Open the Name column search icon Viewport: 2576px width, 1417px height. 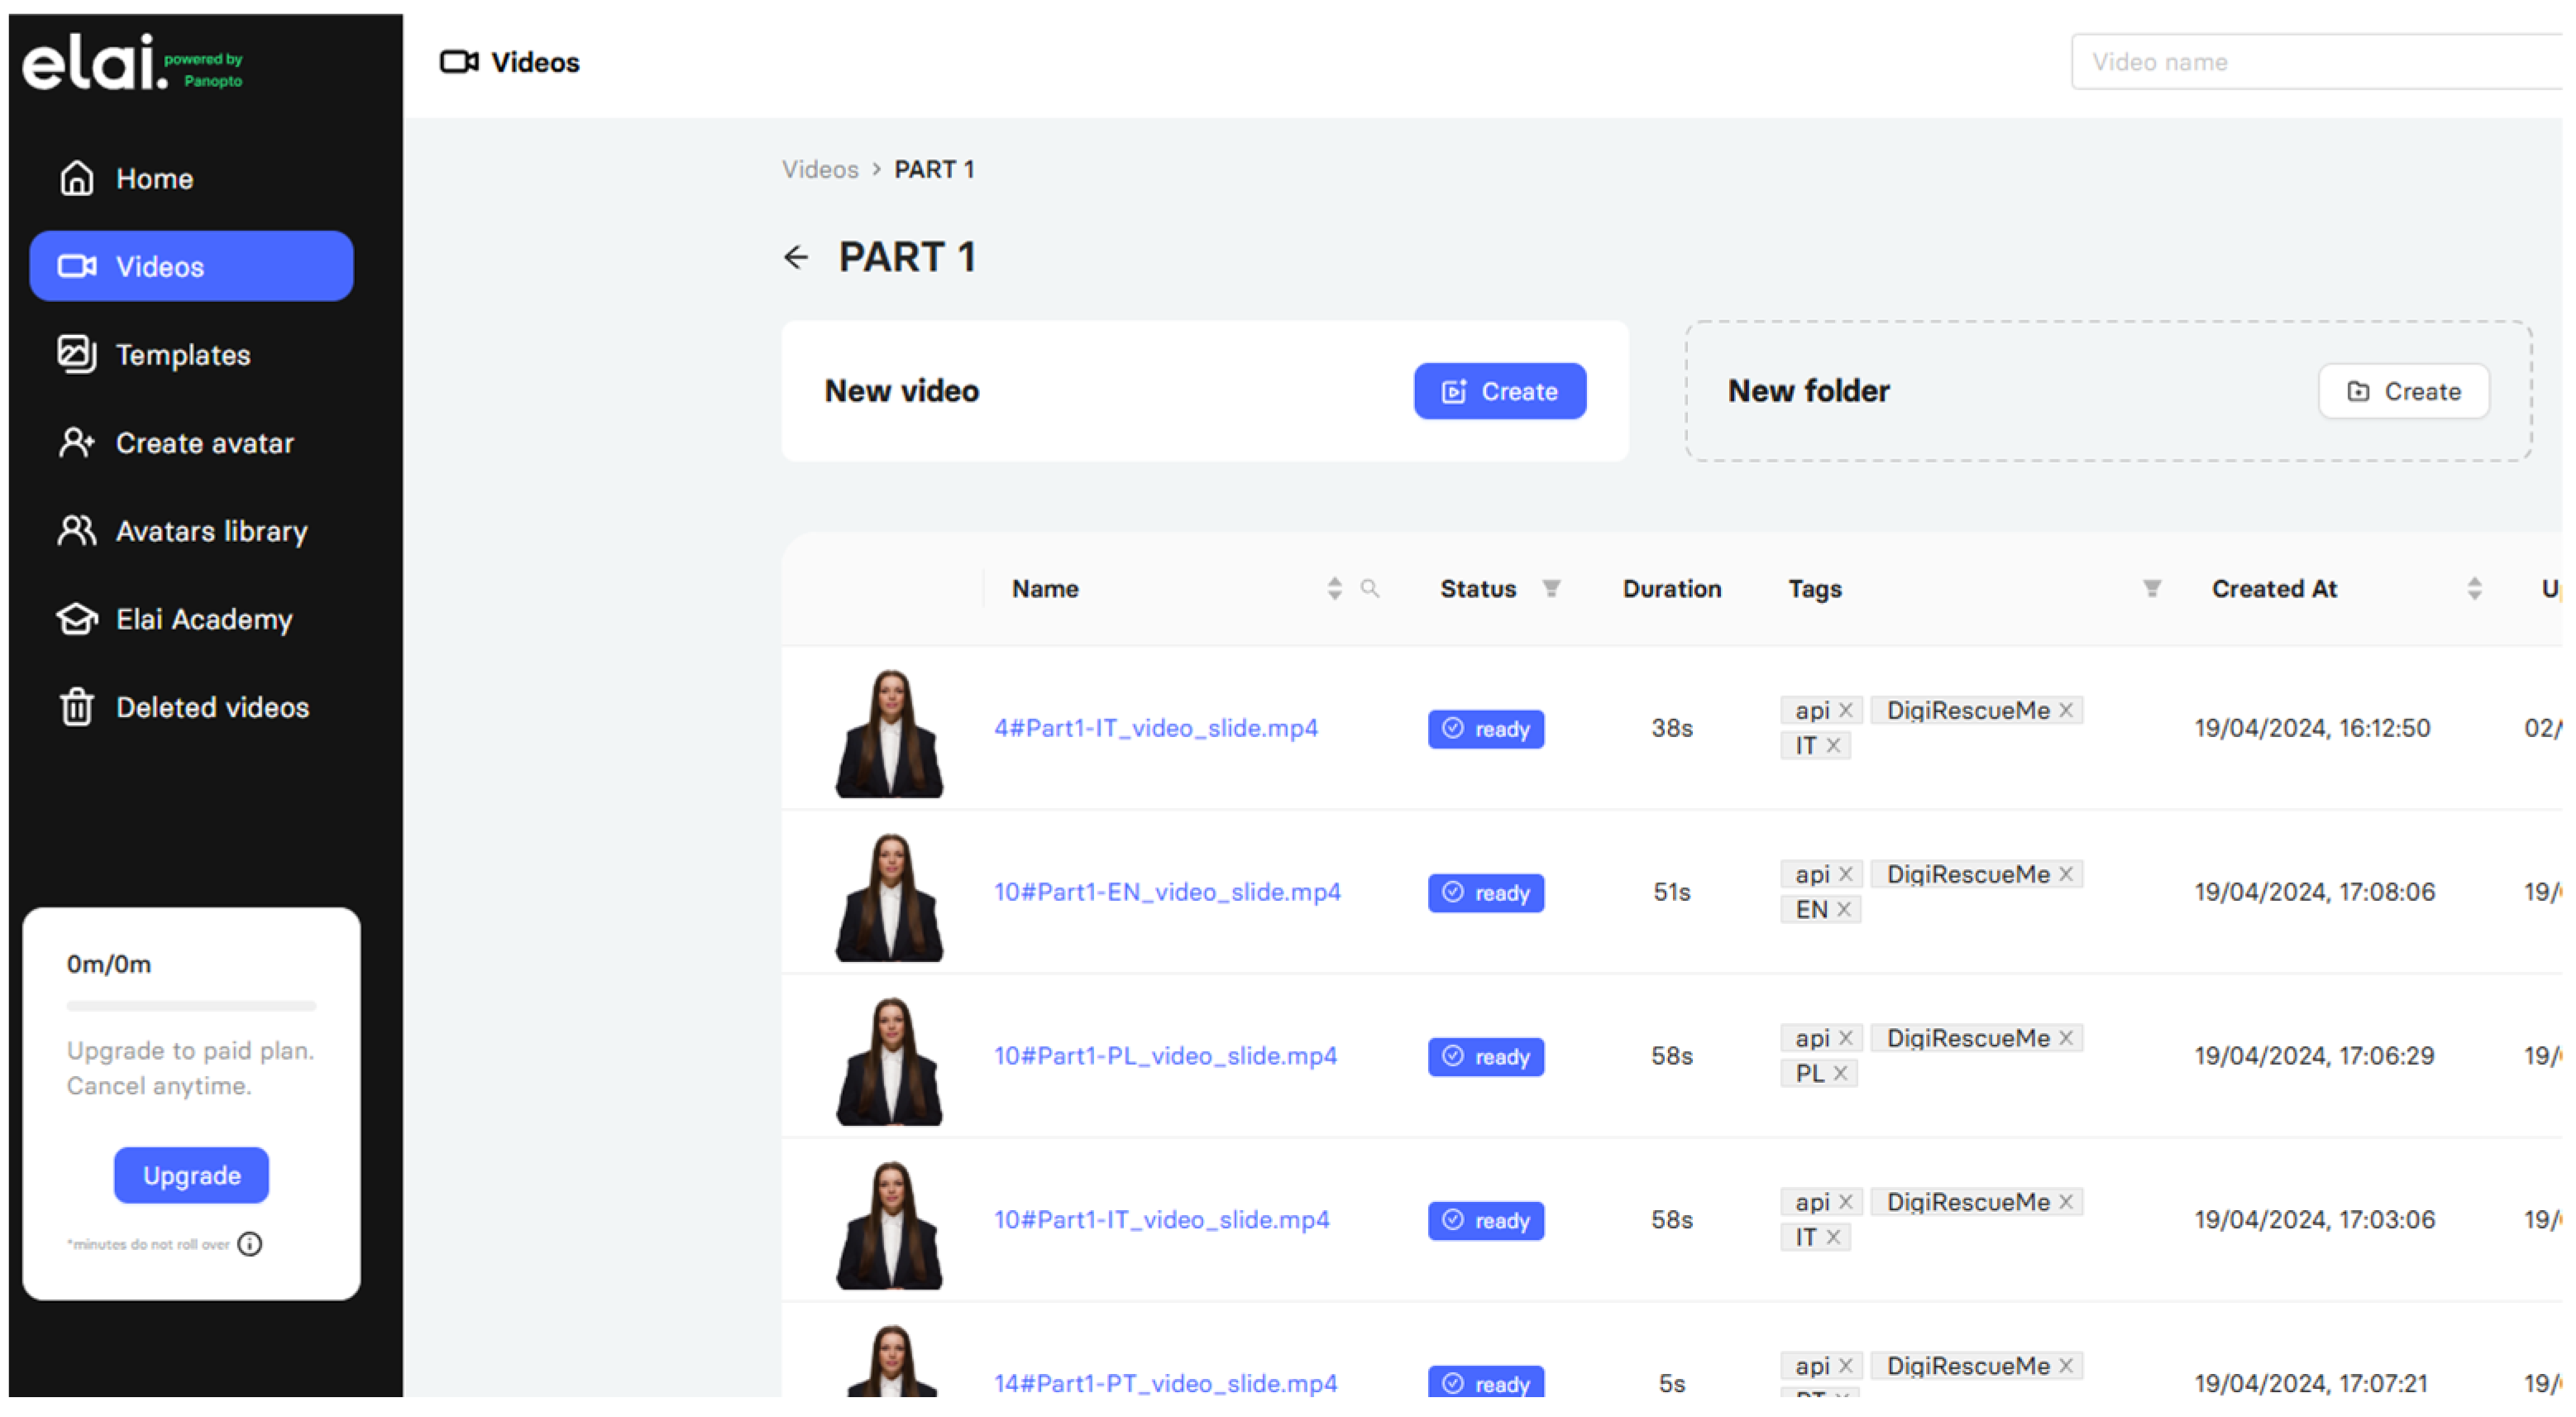coord(1370,588)
